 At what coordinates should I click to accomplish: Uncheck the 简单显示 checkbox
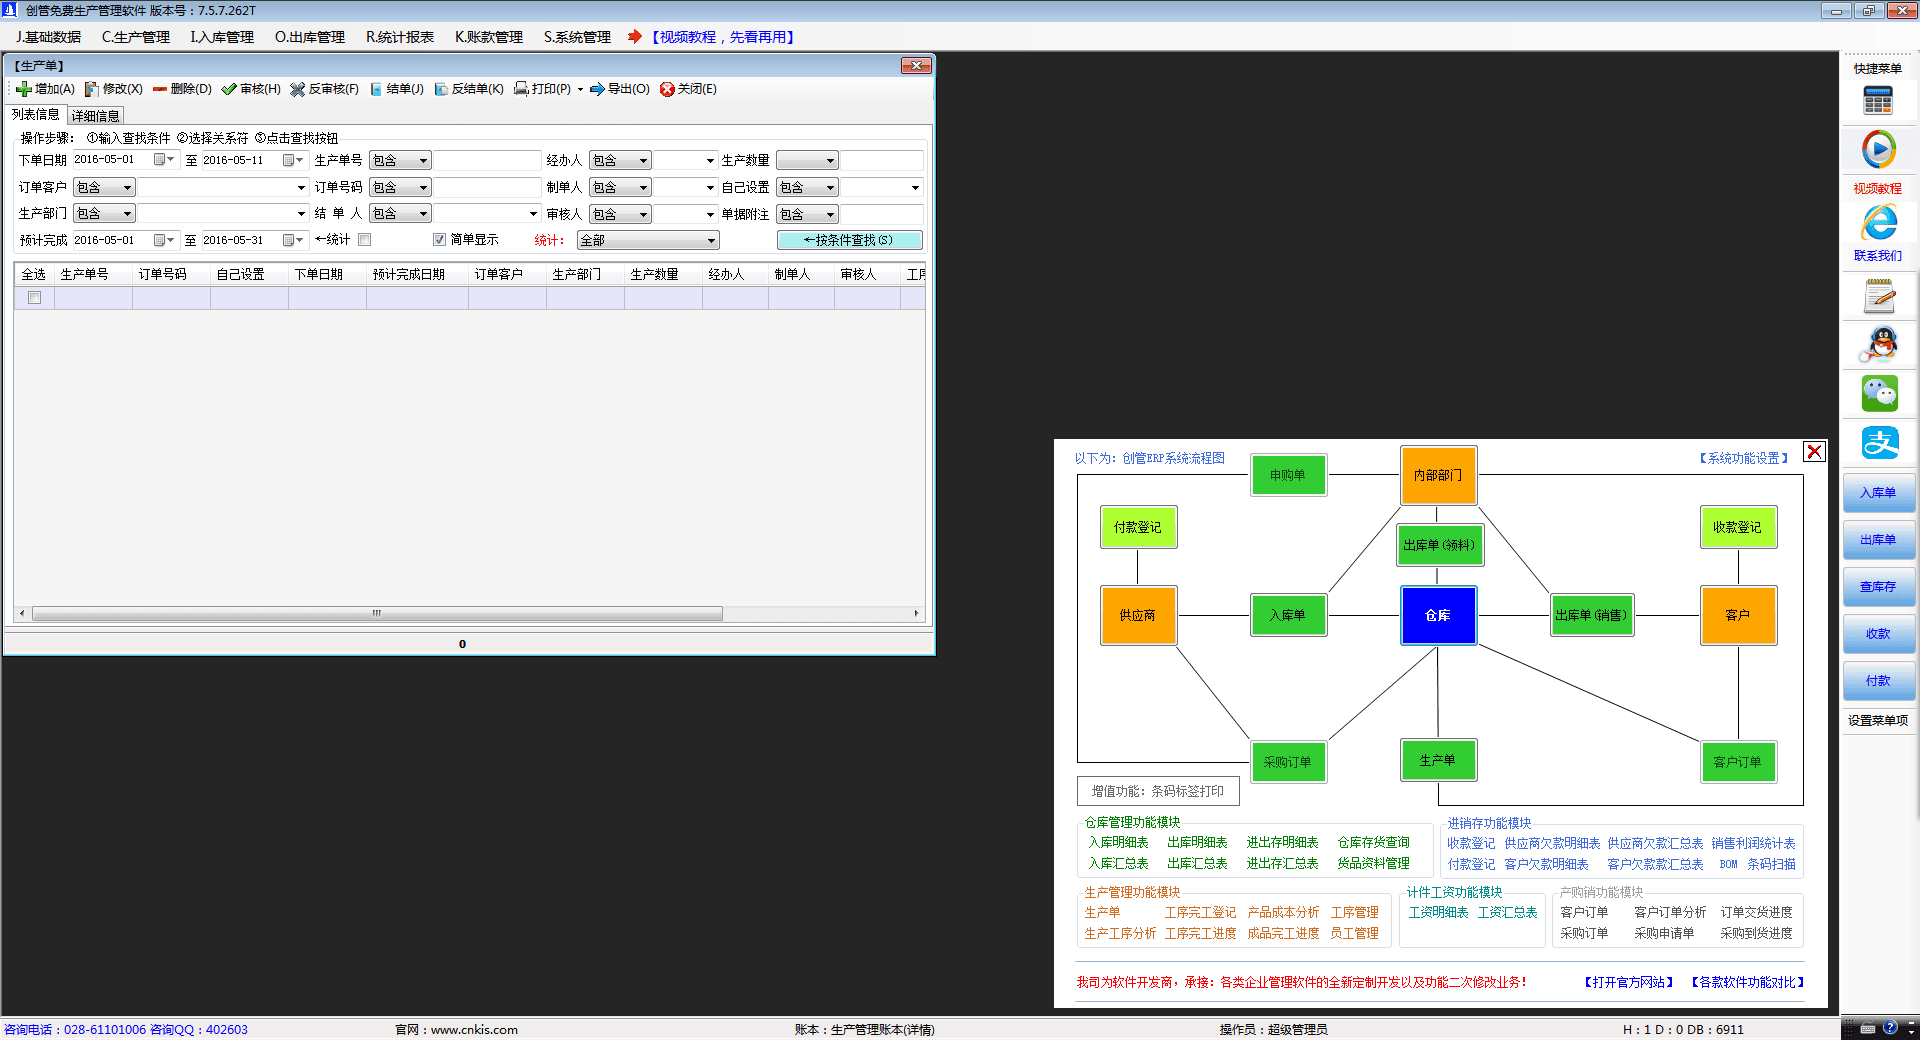coord(439,240)
